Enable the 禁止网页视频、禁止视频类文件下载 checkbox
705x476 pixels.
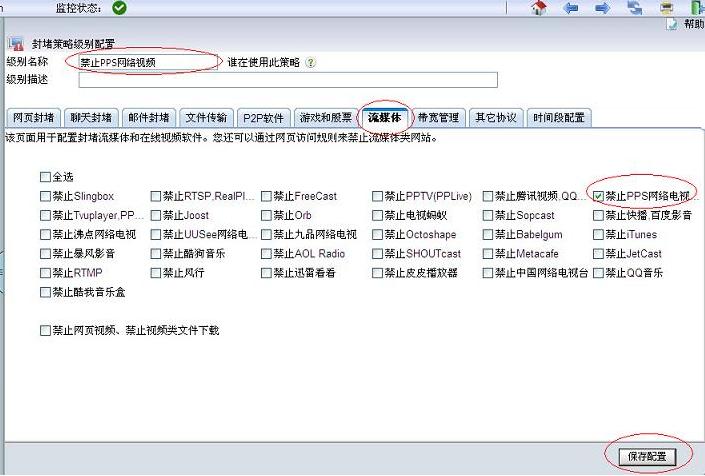tap(45, 330)
